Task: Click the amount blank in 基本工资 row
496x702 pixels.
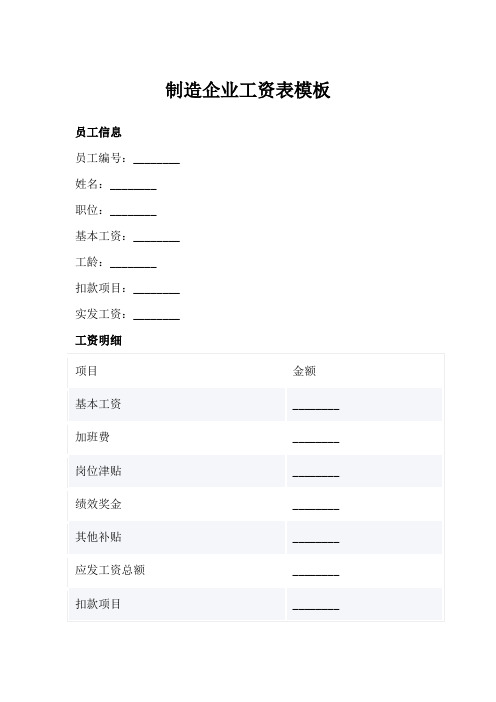Action: pos(316,406)
